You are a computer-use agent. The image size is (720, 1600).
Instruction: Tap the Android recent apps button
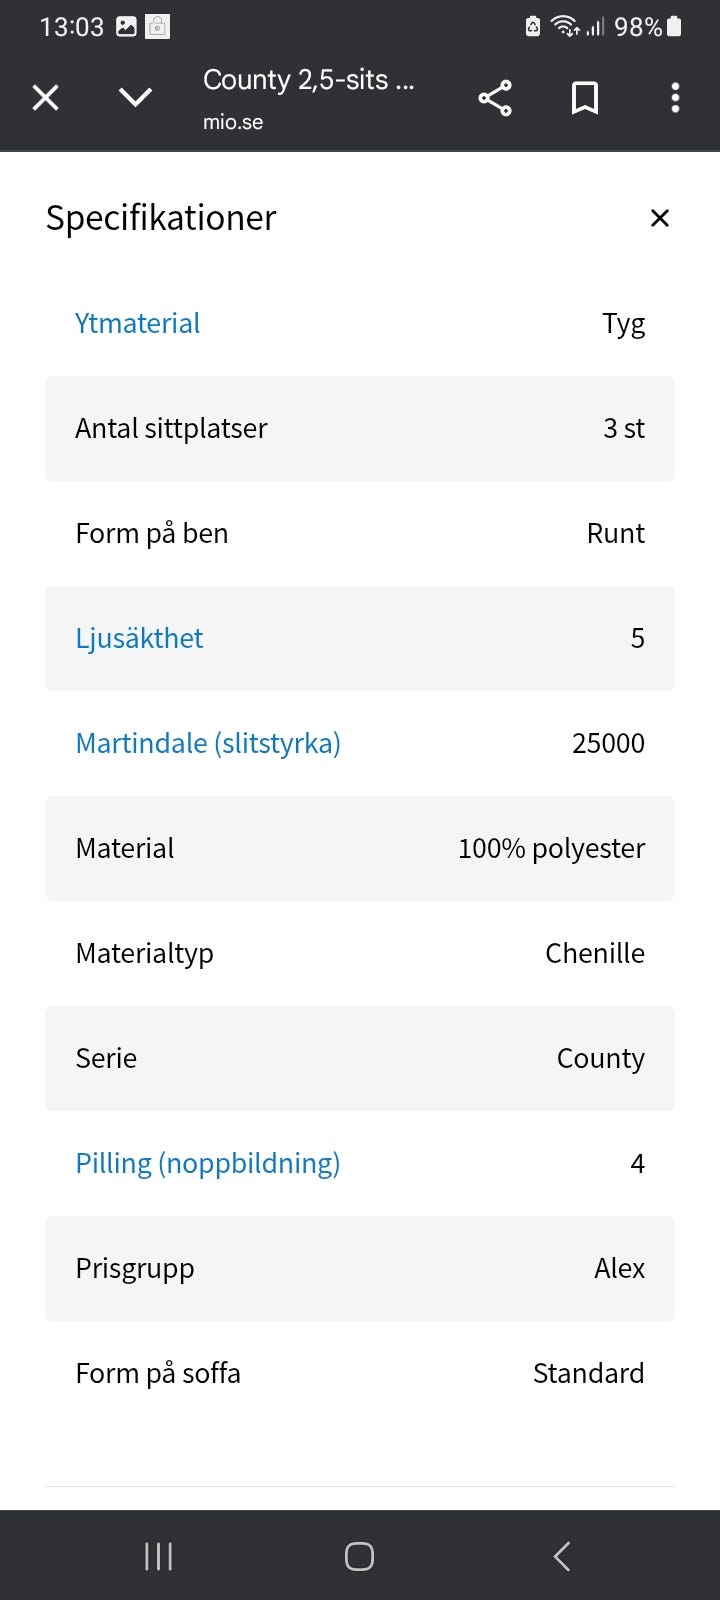click(x=158, y=1556)
